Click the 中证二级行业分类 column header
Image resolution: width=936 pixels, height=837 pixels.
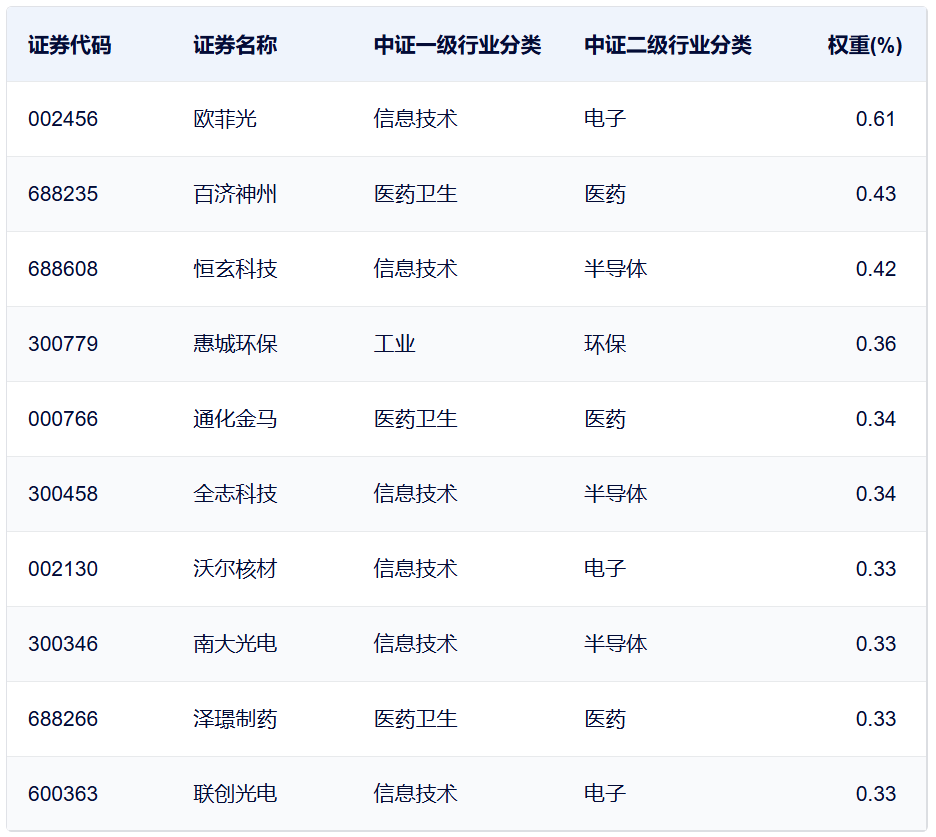coord(667,45)
